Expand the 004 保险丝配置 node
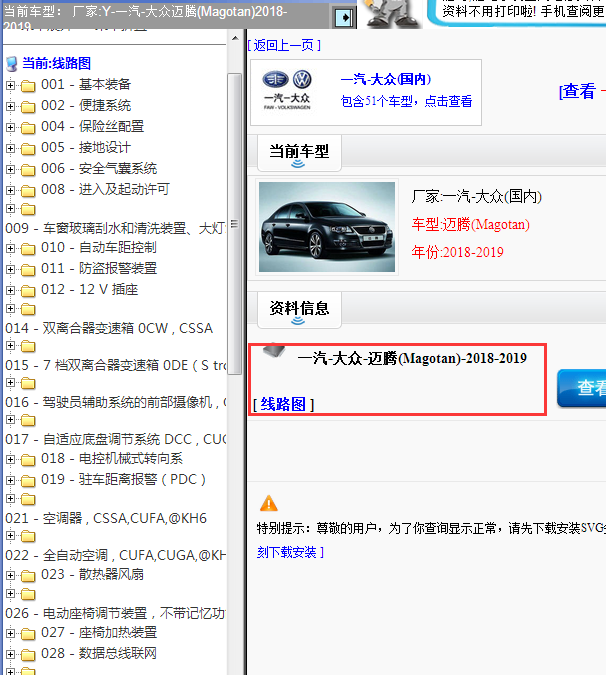 [x=10, y=127]
